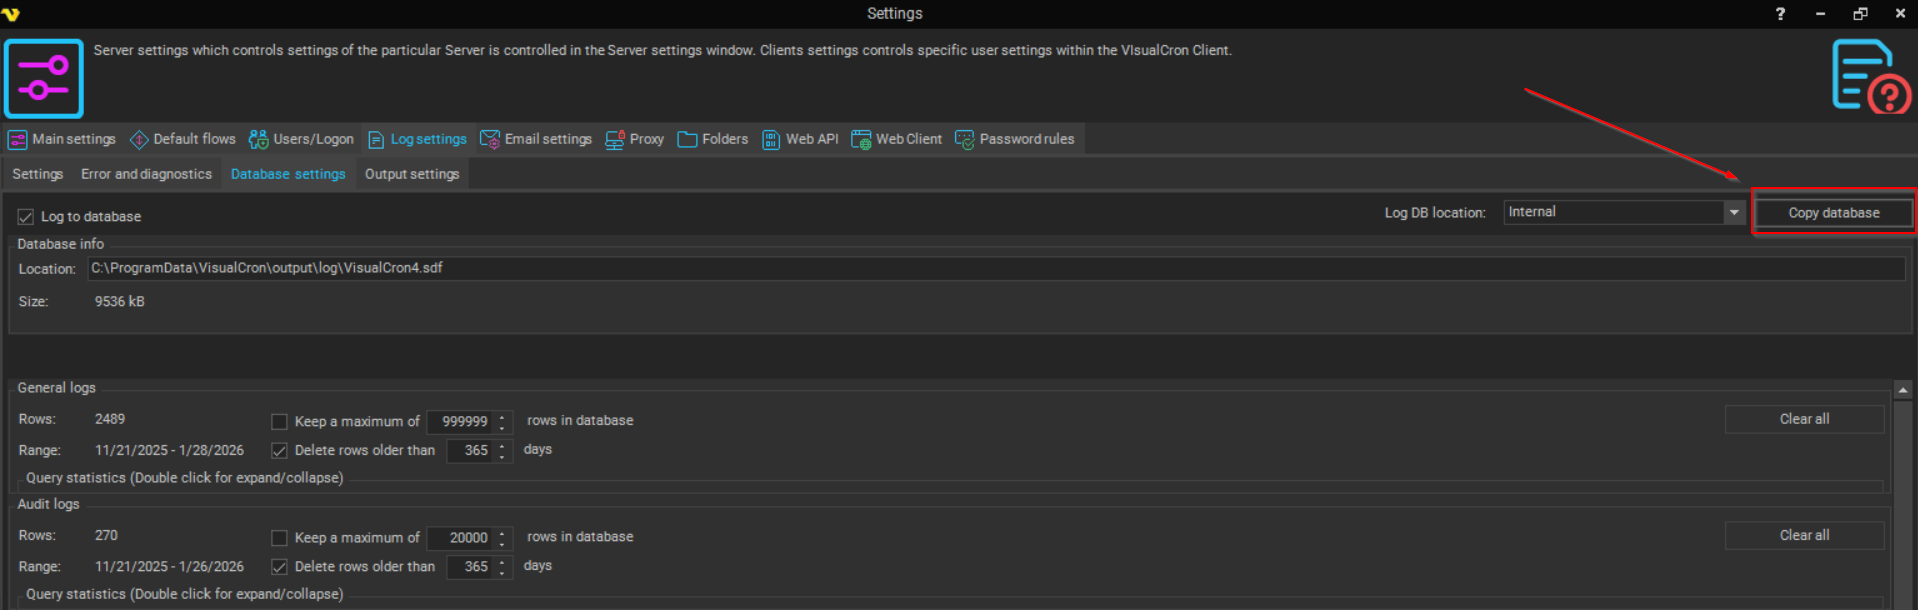Click the Default flows diamond icon
This screenshot has width=1918, height=610.
(x=139, y=140)
